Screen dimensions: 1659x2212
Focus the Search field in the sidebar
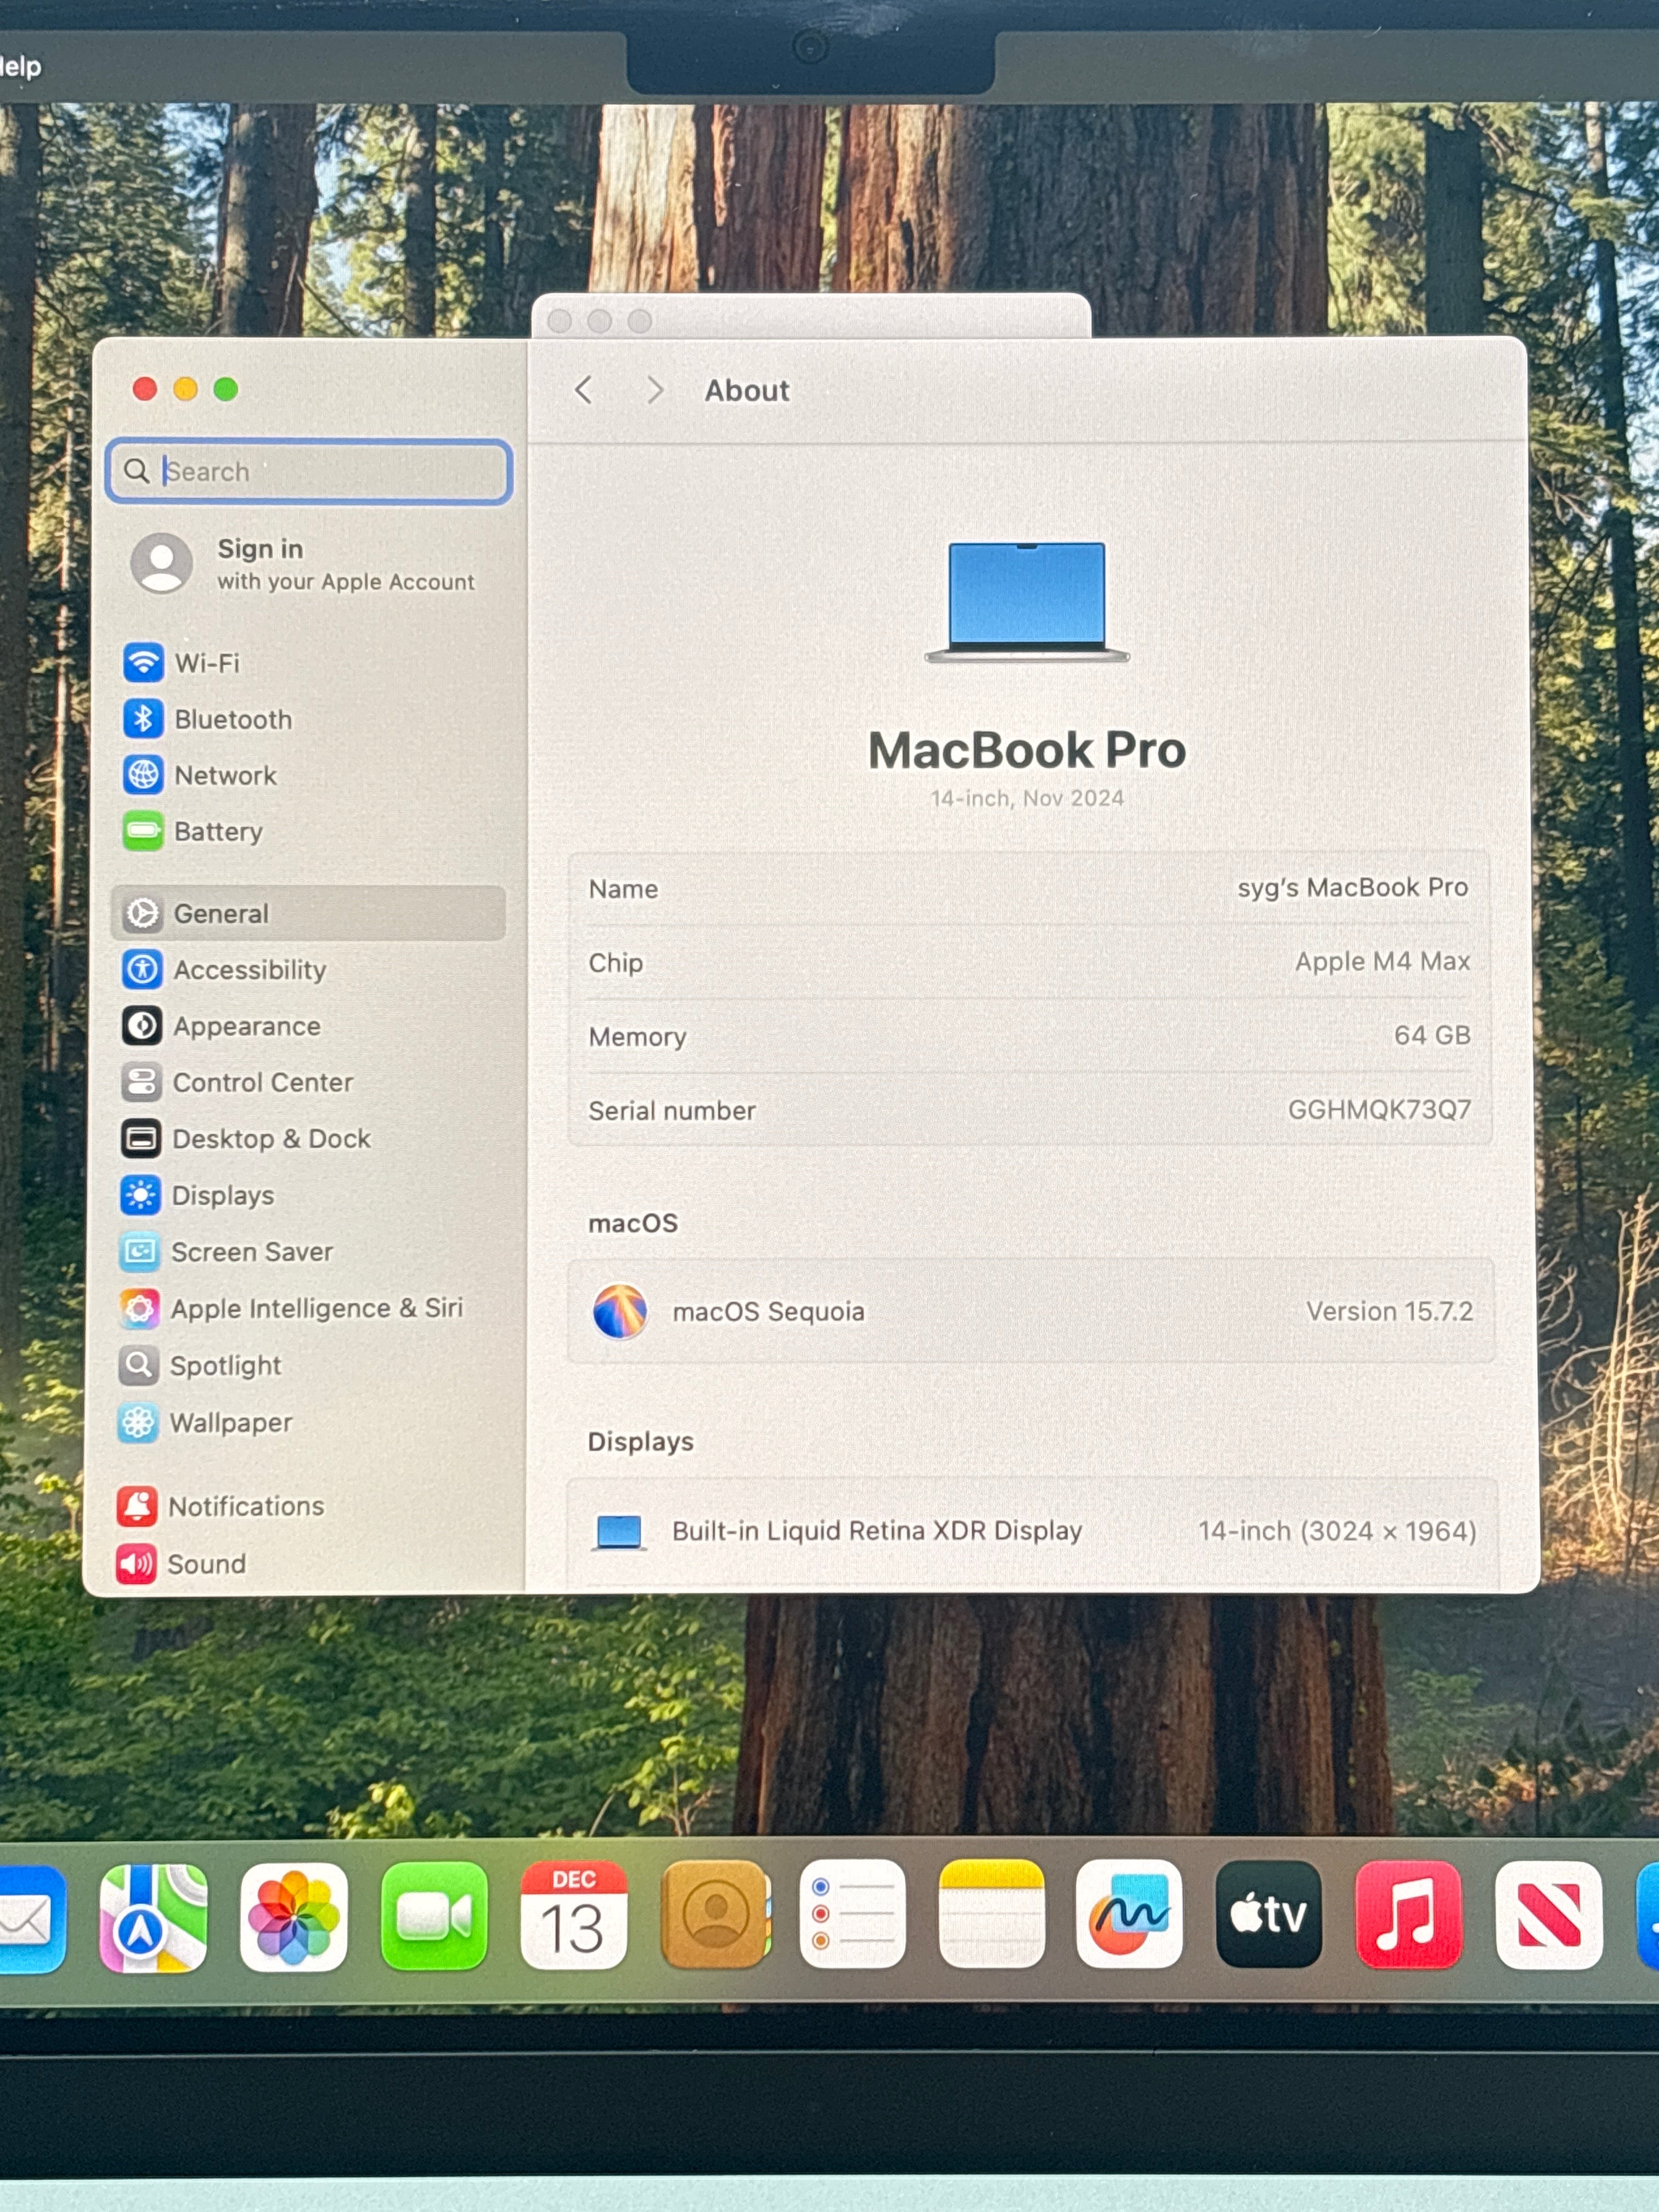pos(309,471)
